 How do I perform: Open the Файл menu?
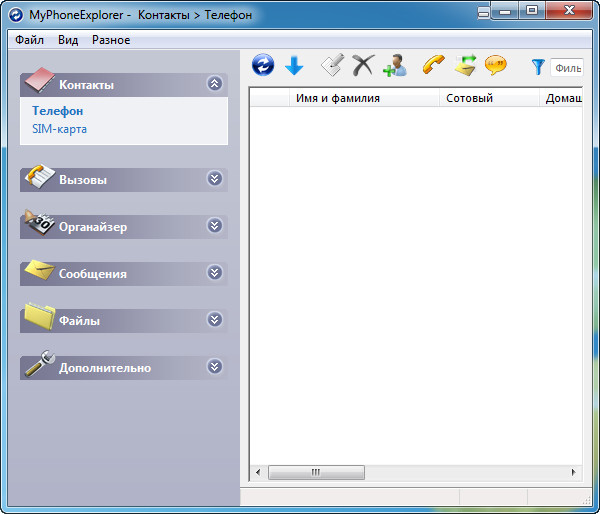(29, 40)
